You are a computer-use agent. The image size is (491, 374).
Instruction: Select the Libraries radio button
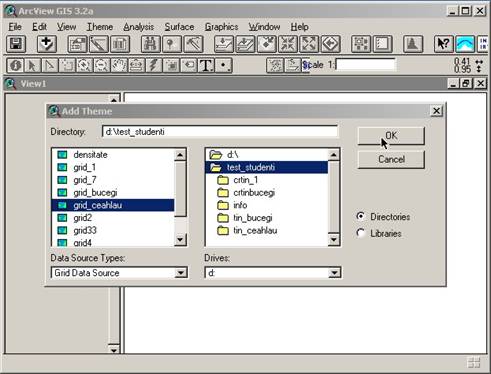point(361,233)
